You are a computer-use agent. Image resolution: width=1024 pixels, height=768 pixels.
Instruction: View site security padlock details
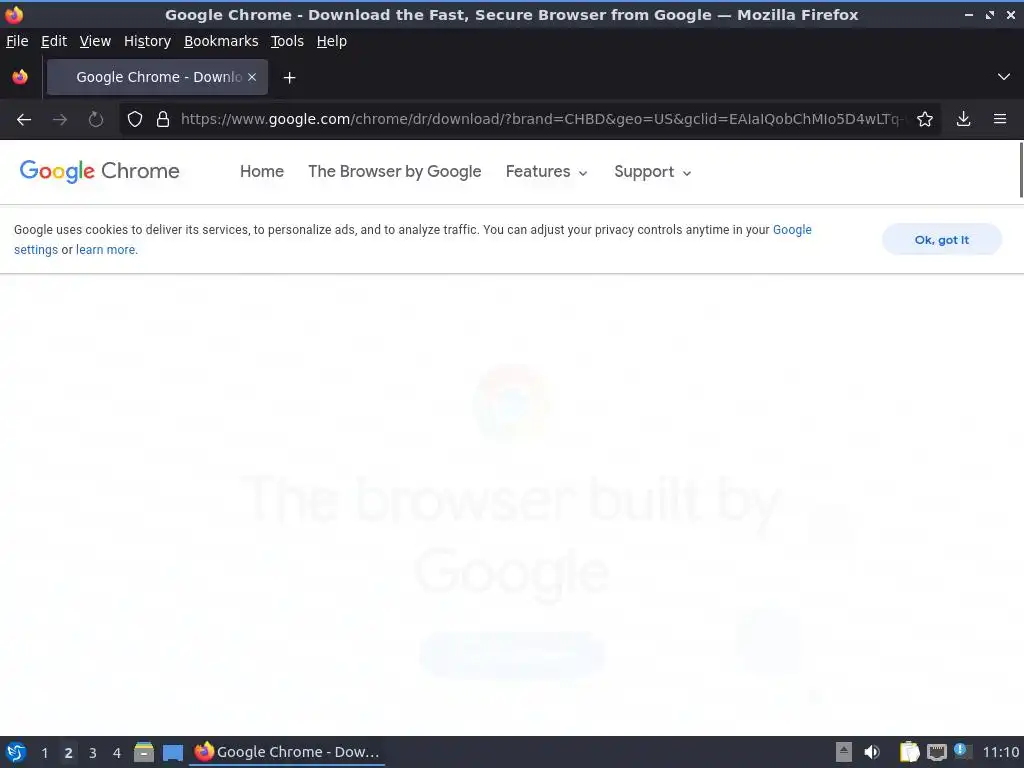point(163,120)
